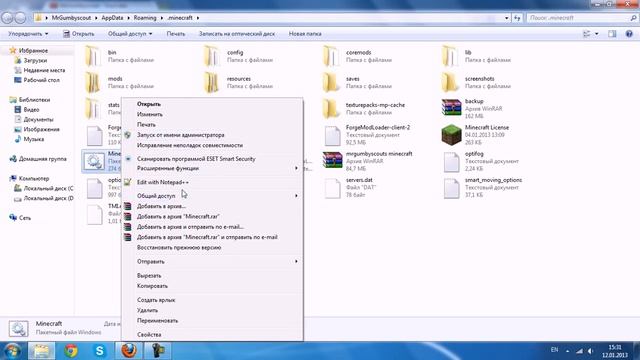Viewport: 640px width, 360px height.
Task: Select the smart_moving_options file icon
Action: pyautogui.click(x=451, y=188)
